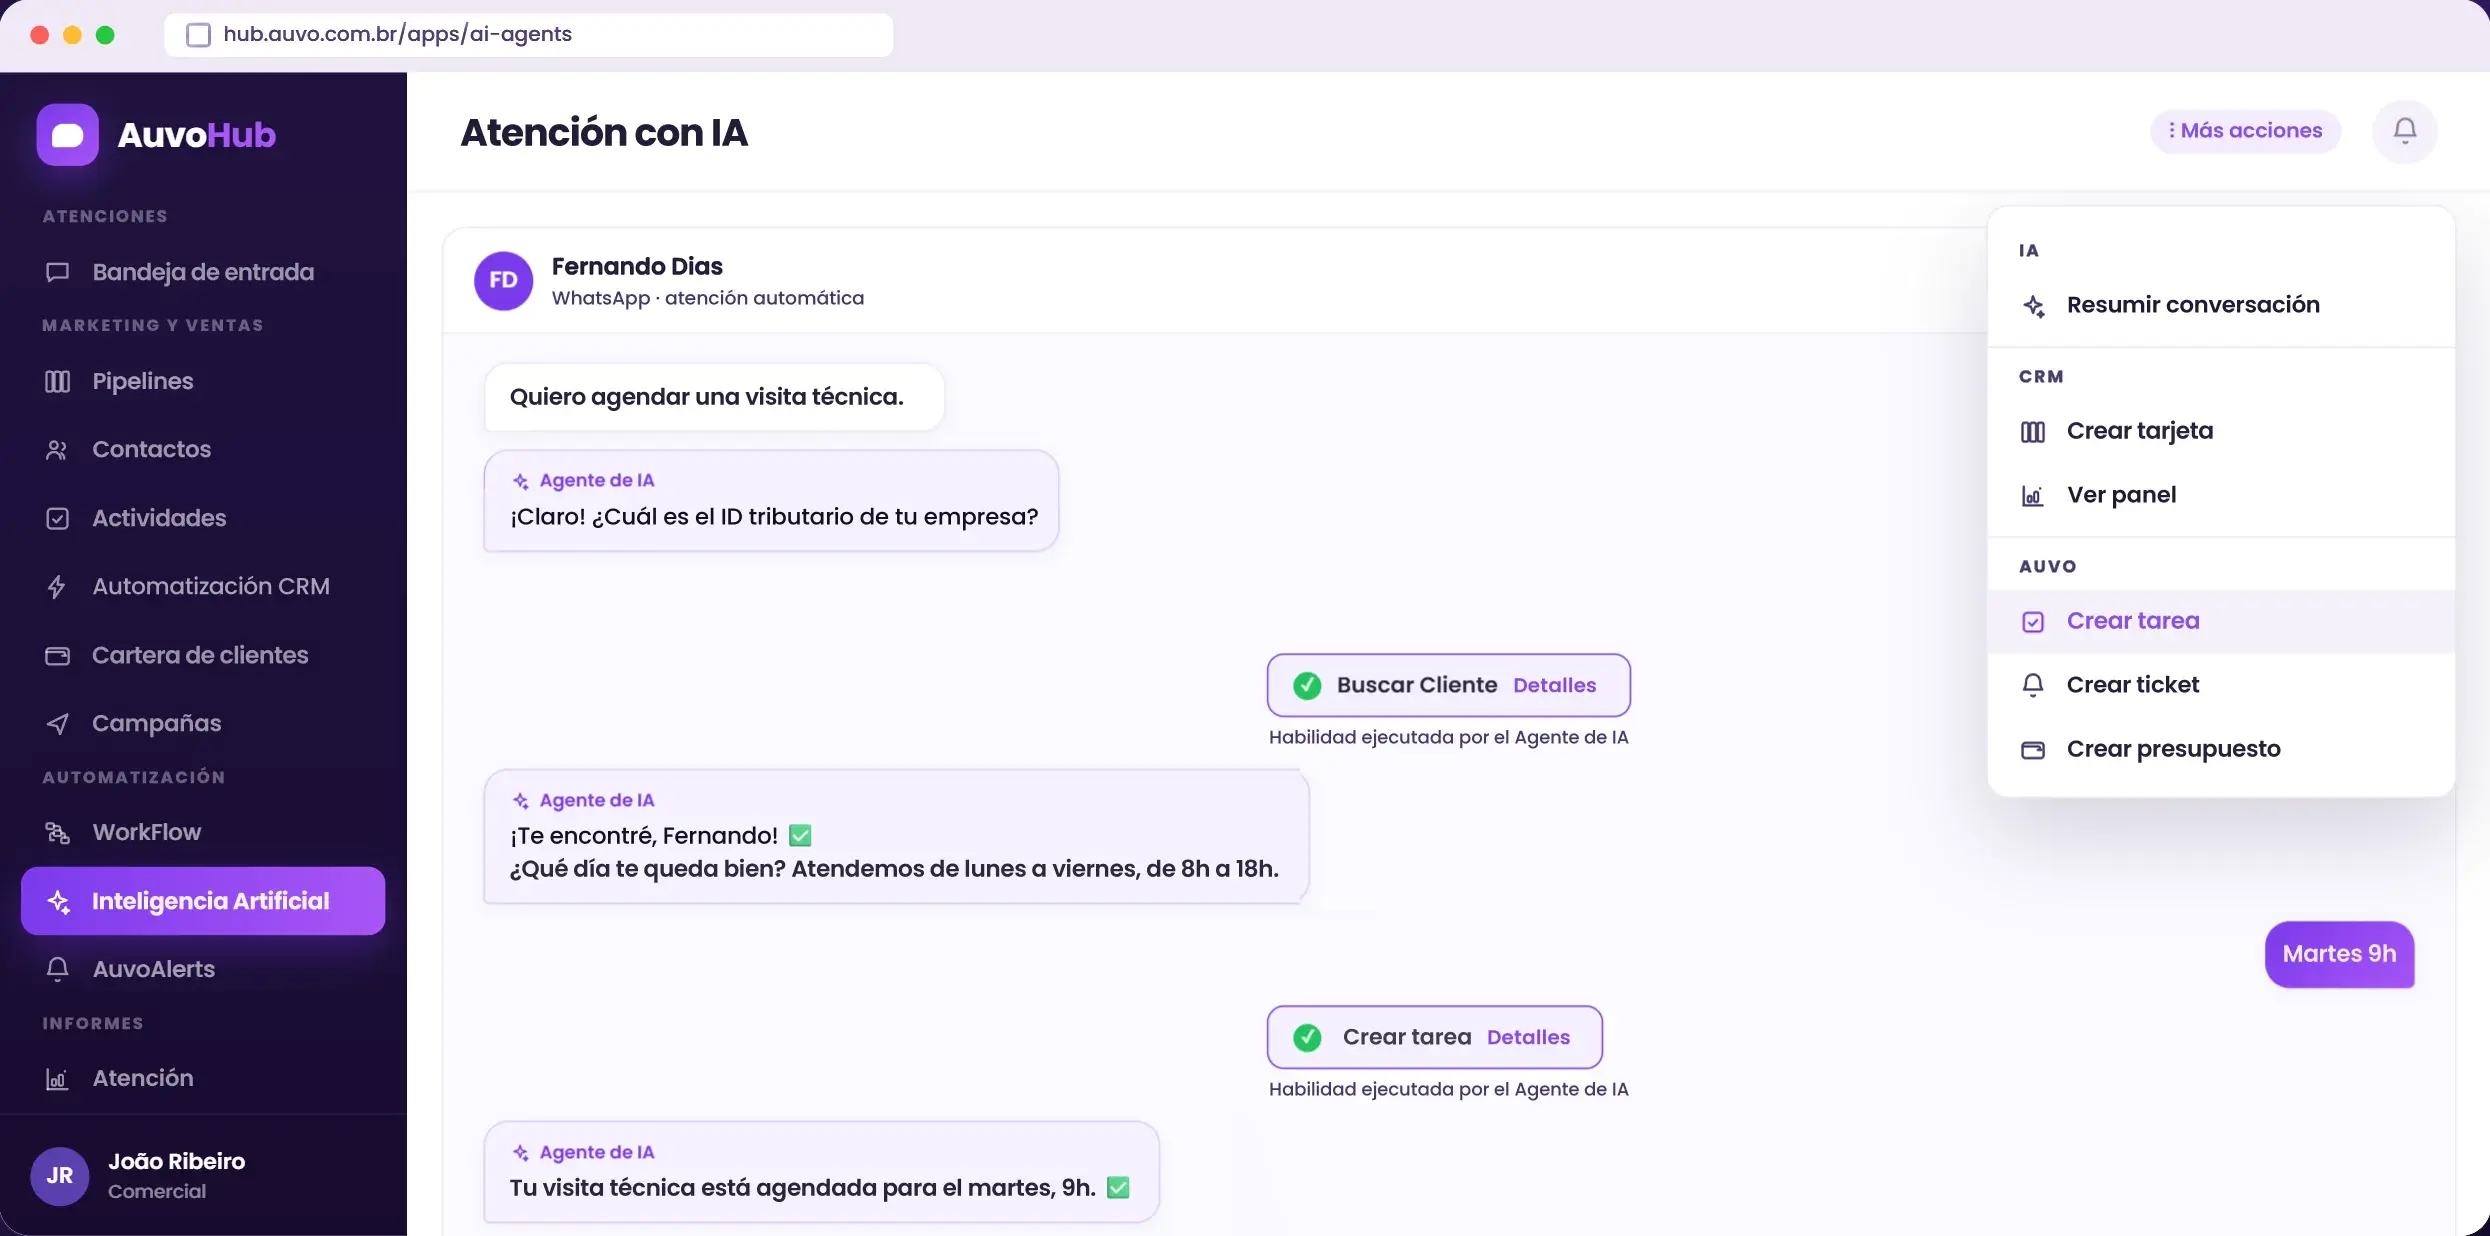2490x1236 pixels.
Task: Go to Inteligencia Artificial in sidebar
Action: click(203, 901)
